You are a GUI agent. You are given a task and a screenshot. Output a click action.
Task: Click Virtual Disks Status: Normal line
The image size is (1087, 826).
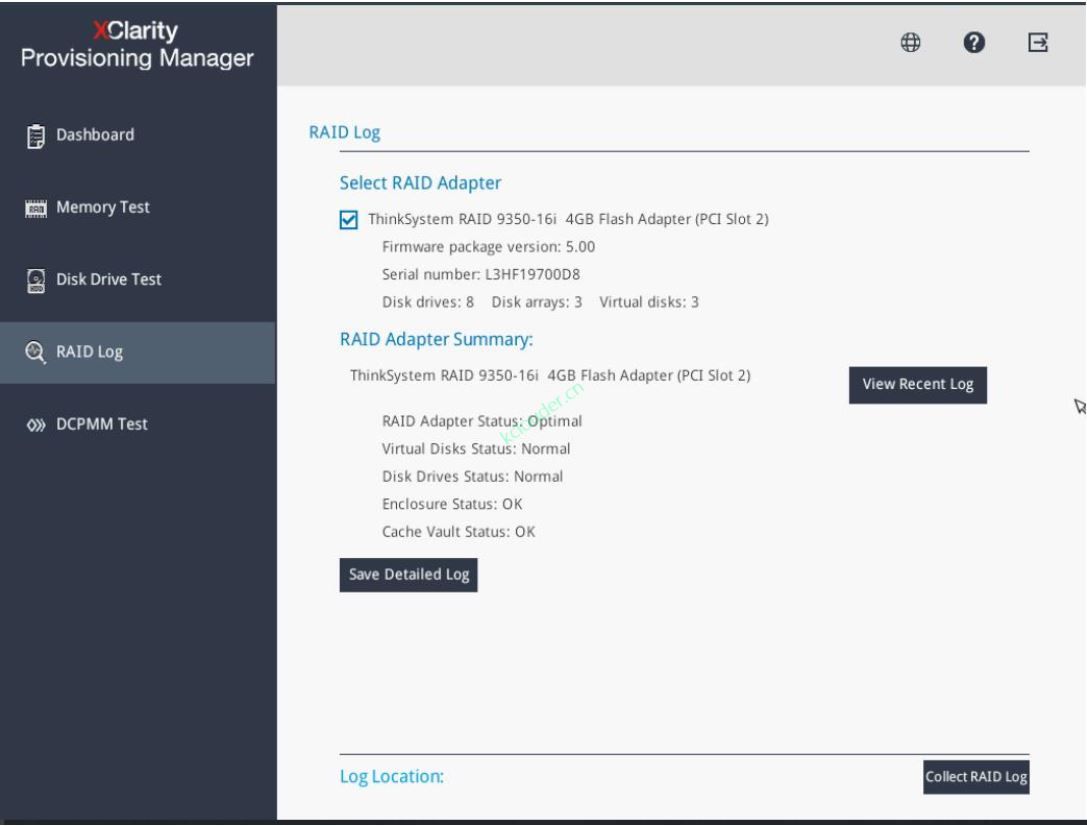(x=476, y=449)
